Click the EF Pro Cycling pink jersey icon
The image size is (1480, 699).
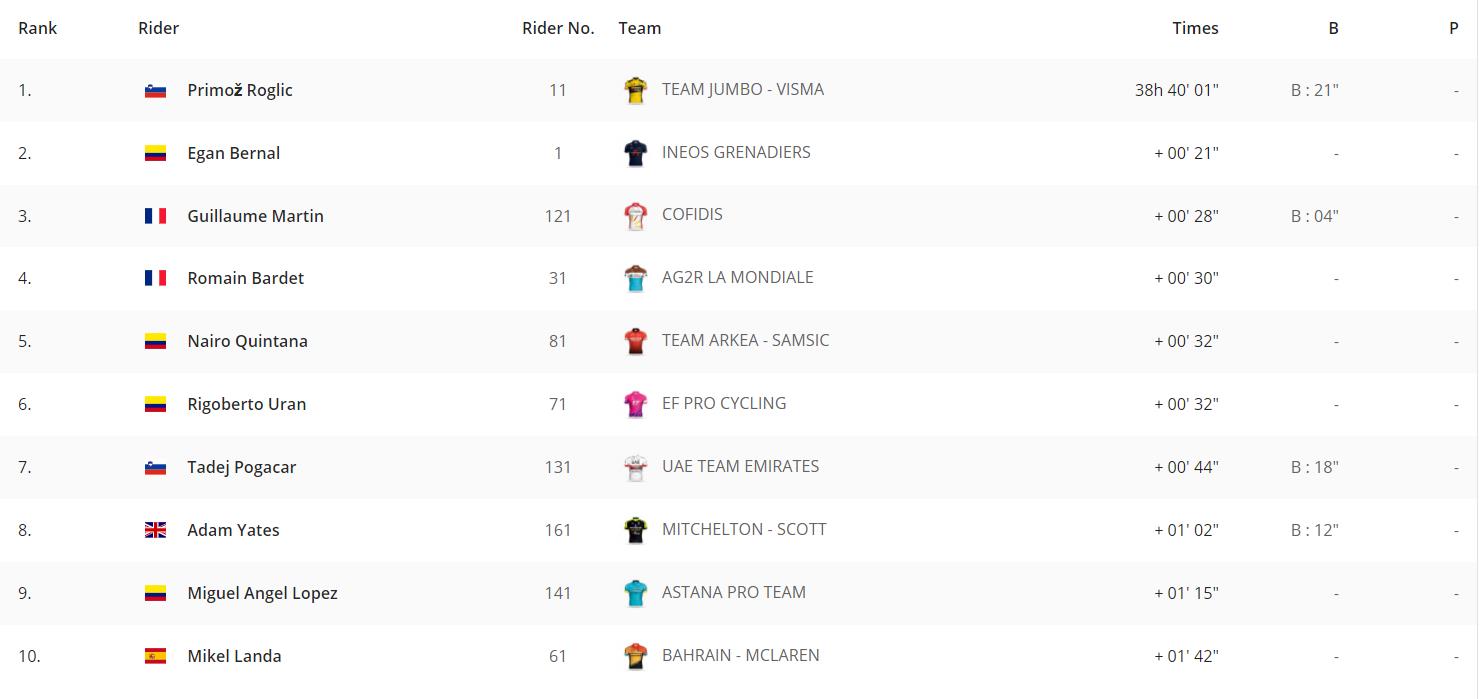pyautogui.click(x=635, y=404)
